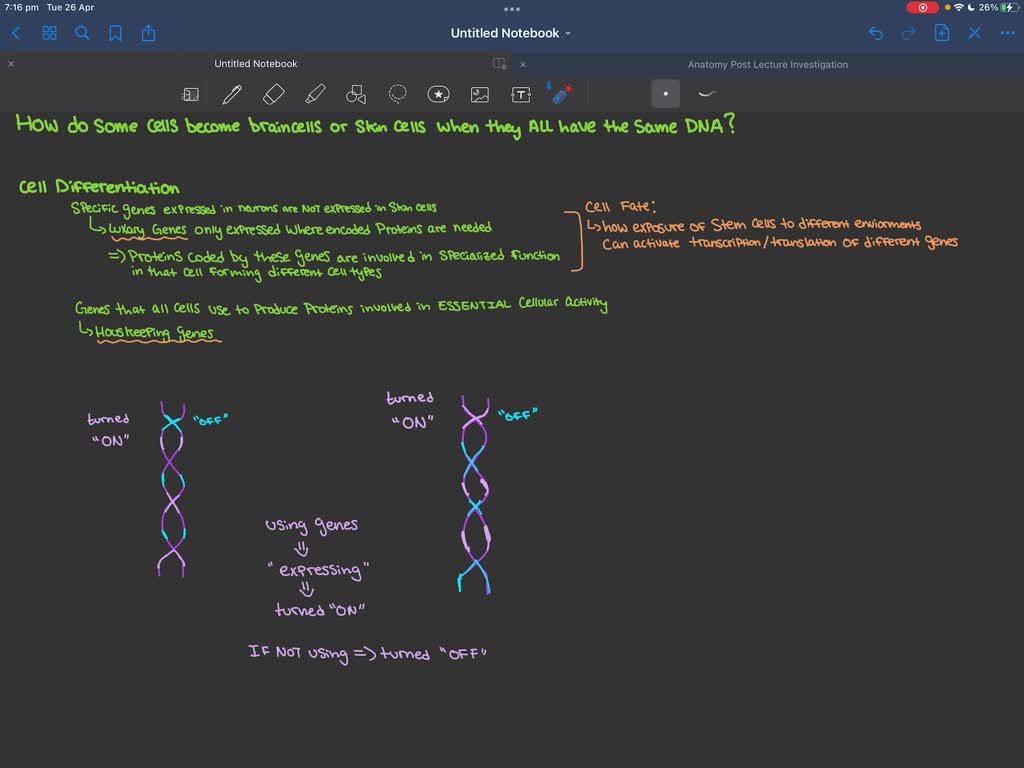
Task: Select the Pen tool
Action: tap(232, 94)
